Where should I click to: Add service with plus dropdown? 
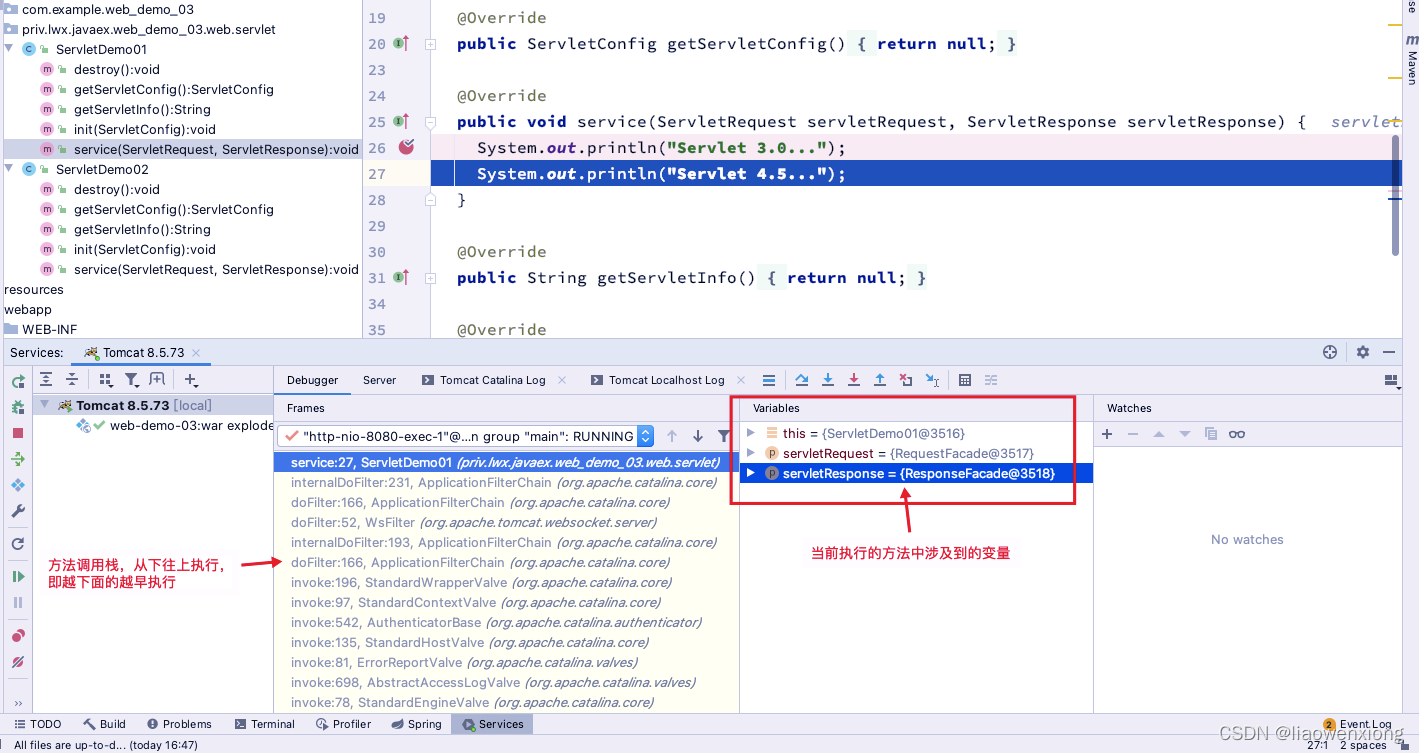[191, 380]
